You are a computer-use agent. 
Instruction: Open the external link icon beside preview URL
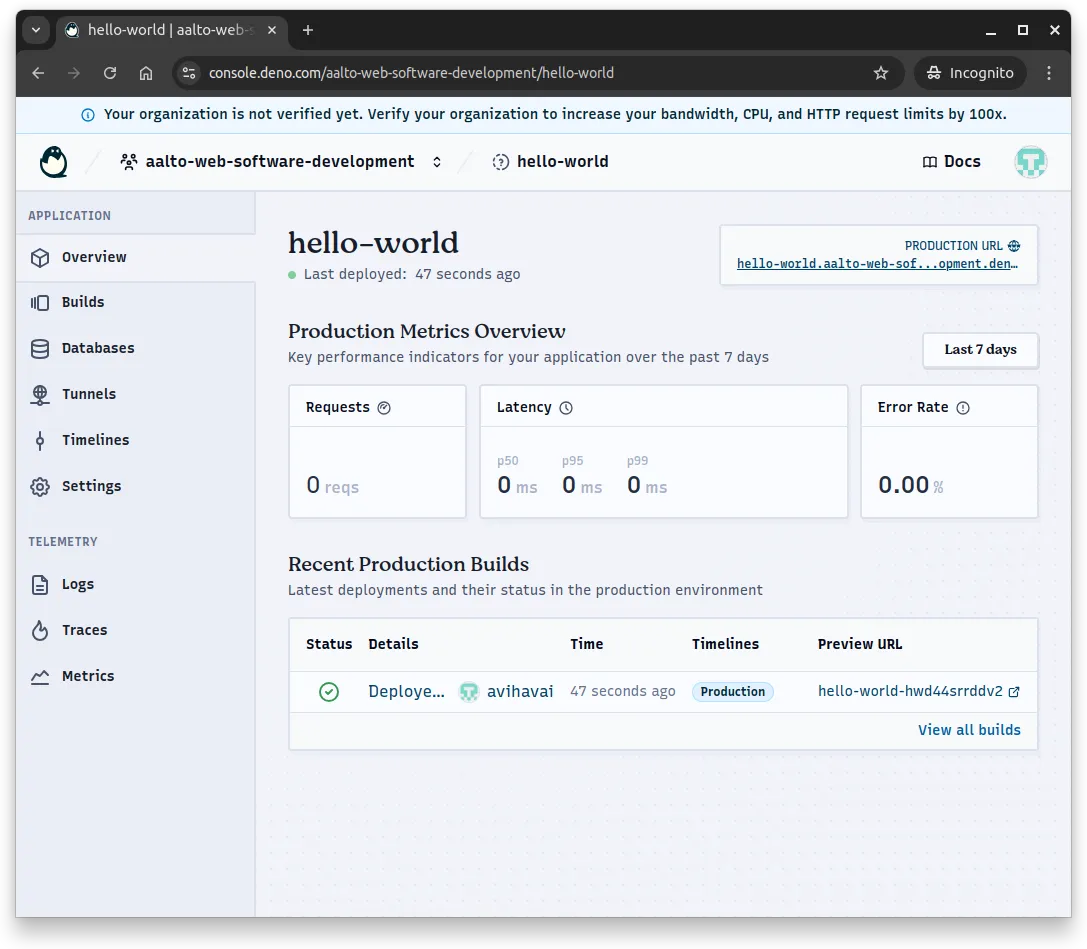tap(1012, 691)
